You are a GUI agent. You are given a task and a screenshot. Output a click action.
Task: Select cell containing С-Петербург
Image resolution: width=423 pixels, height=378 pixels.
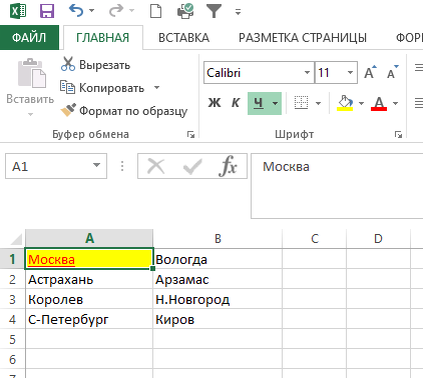(x=89, y=319)
